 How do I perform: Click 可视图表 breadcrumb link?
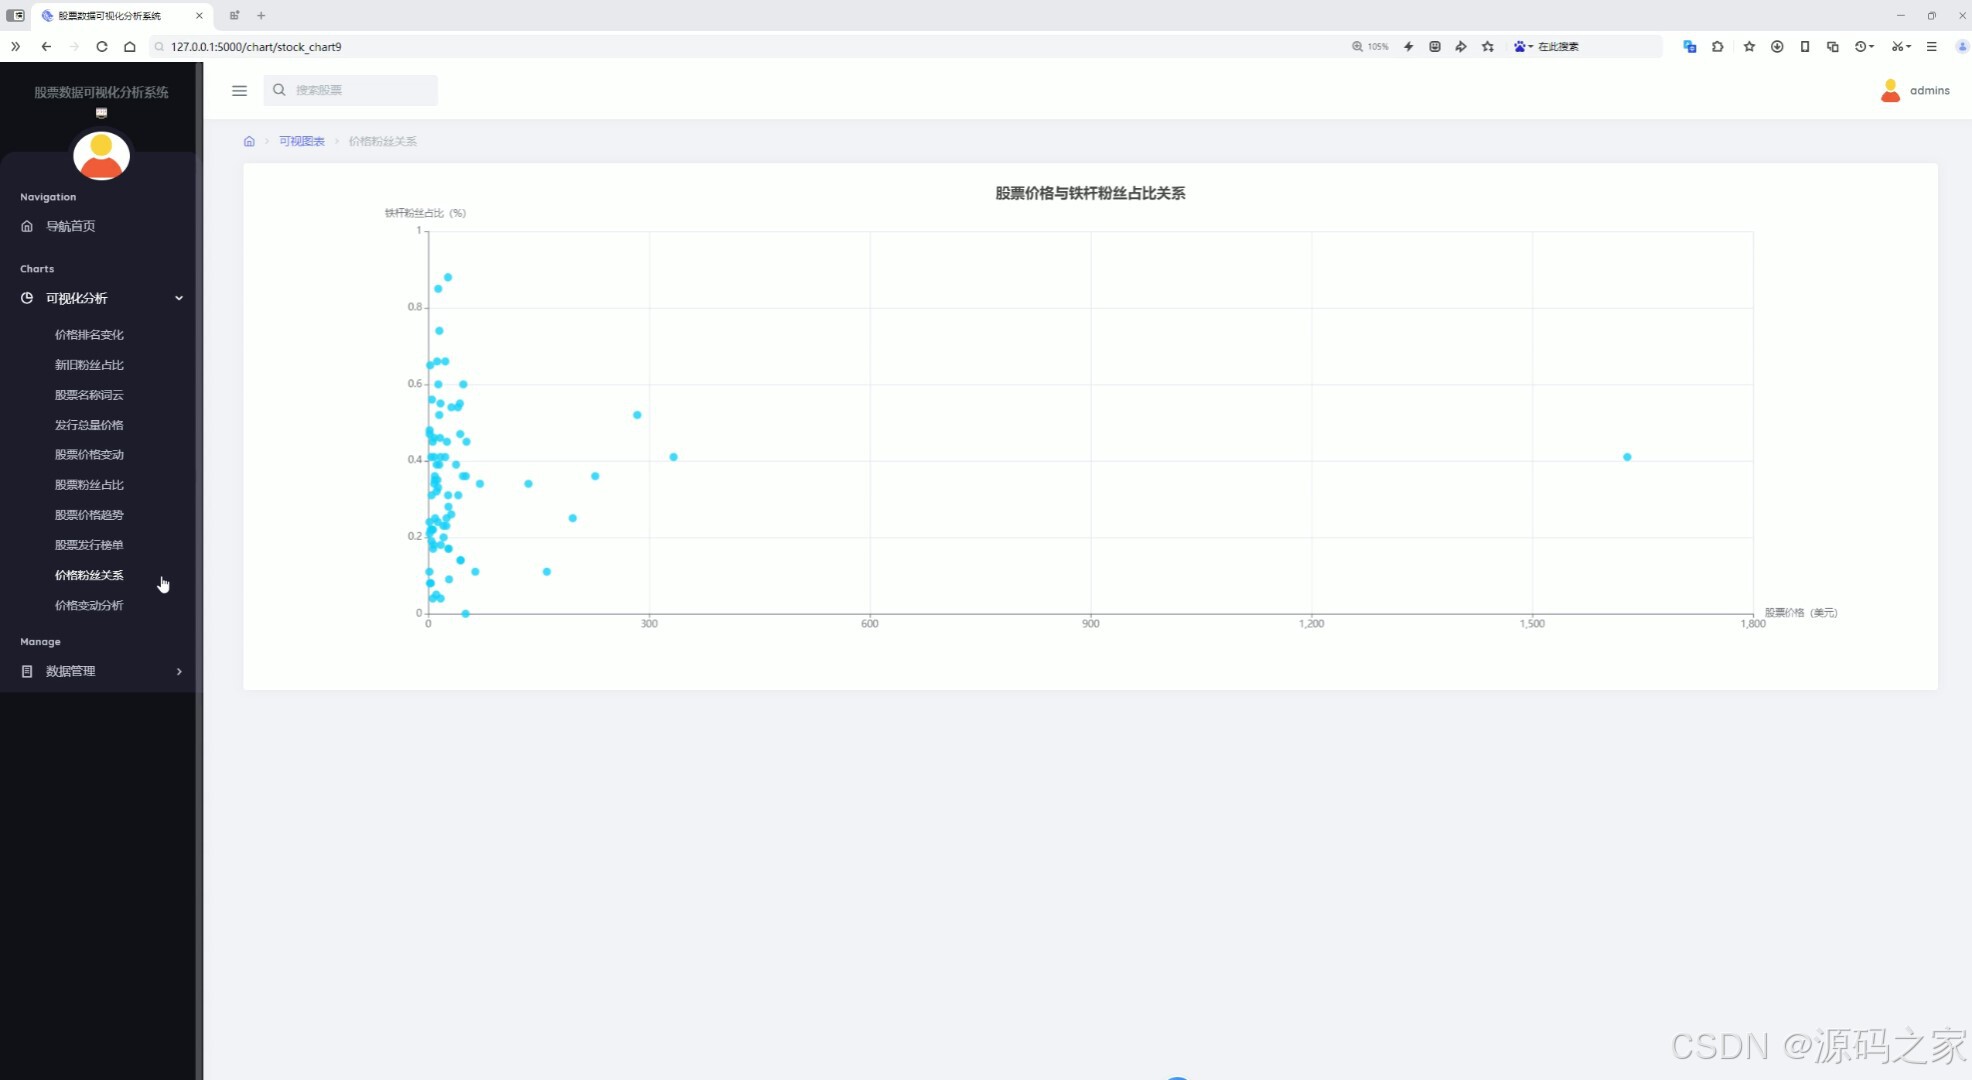coord(301,141)
